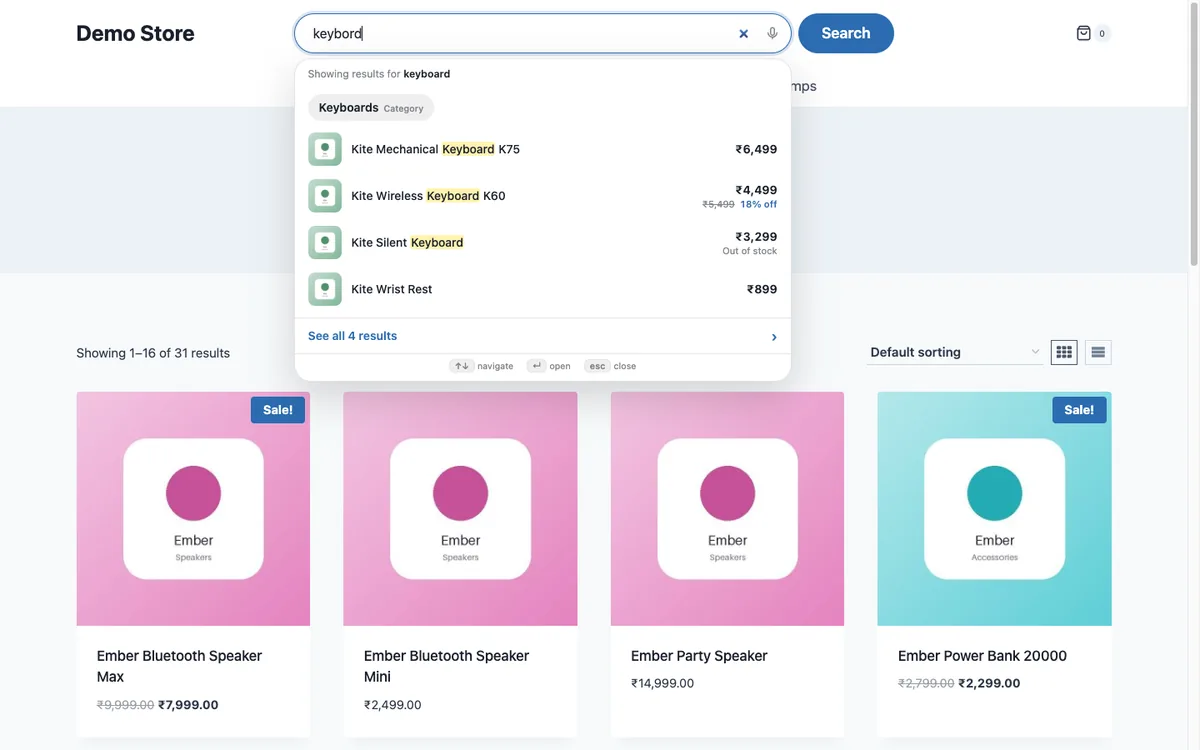Clear the search field with the X icon
1200x750 pixels.
[743, 33]
